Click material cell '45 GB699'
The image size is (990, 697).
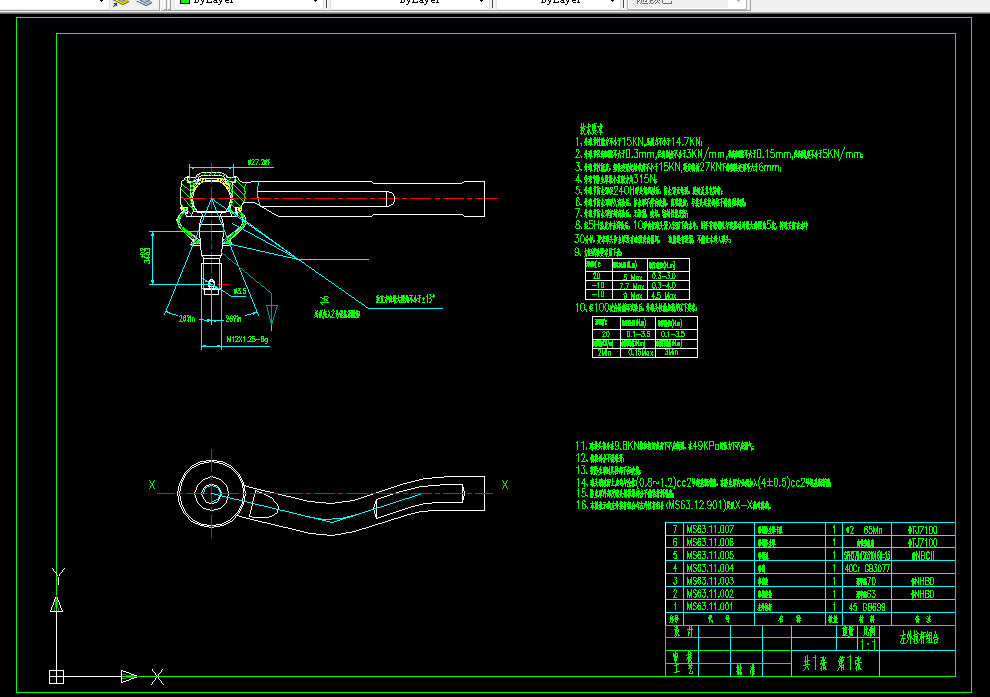[x=867, y=607]
